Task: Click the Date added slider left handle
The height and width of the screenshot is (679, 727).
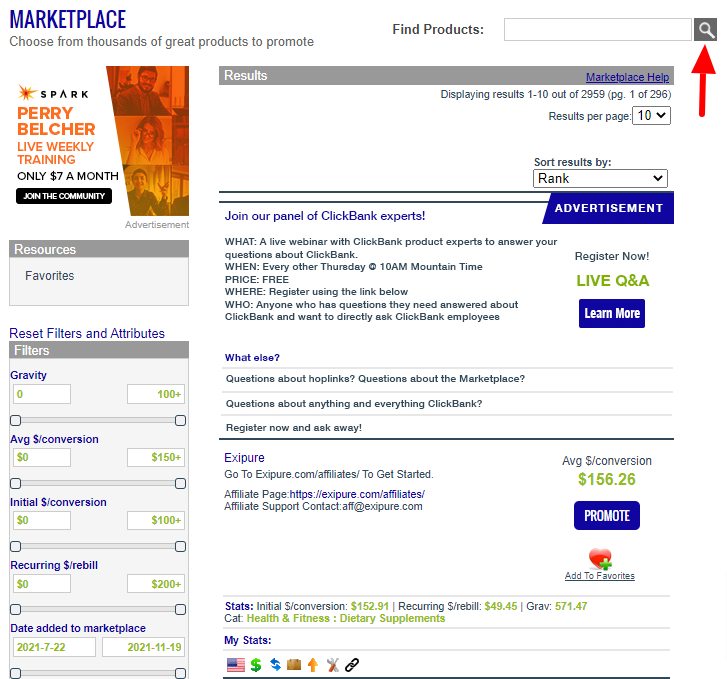Action: pyautogui.click(x=15, y=673)
